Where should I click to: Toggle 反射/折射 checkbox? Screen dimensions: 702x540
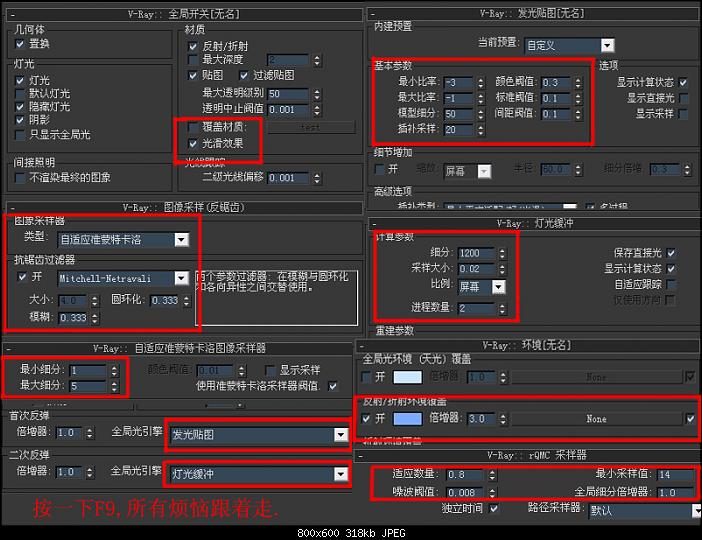click(x=193, y=46)
